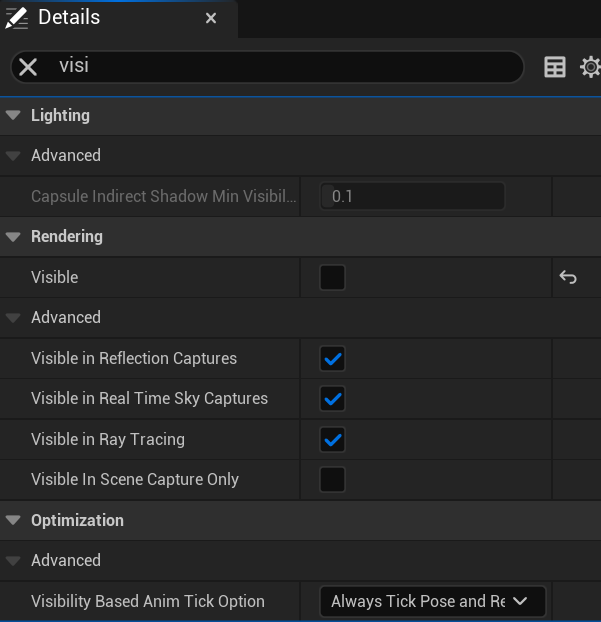
Task: Collapse Advanced under Optimization
Action: [x=13, y=561]
